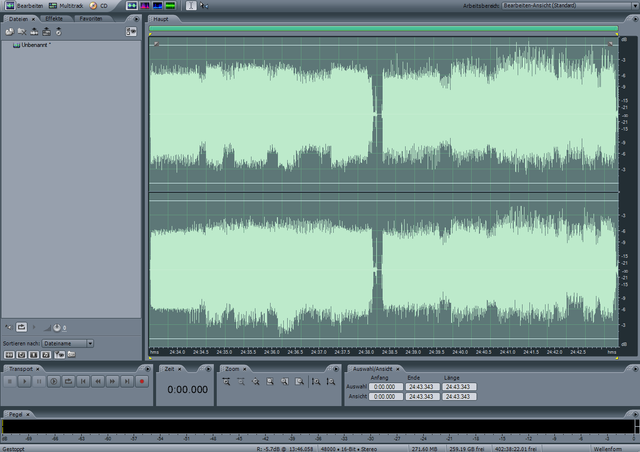Click zoom out vertically icon

pyautogui.click(x=331, y=381)
